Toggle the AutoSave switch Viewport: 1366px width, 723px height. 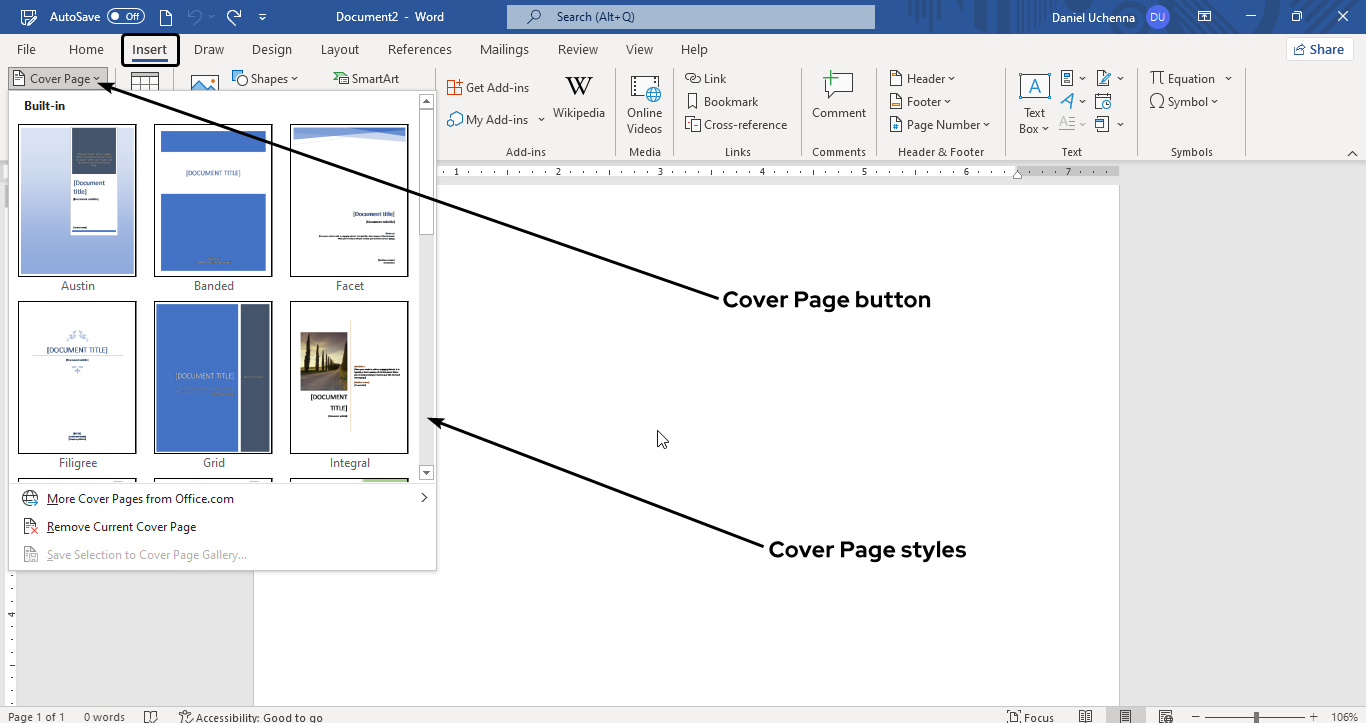(x=126, y=17)
